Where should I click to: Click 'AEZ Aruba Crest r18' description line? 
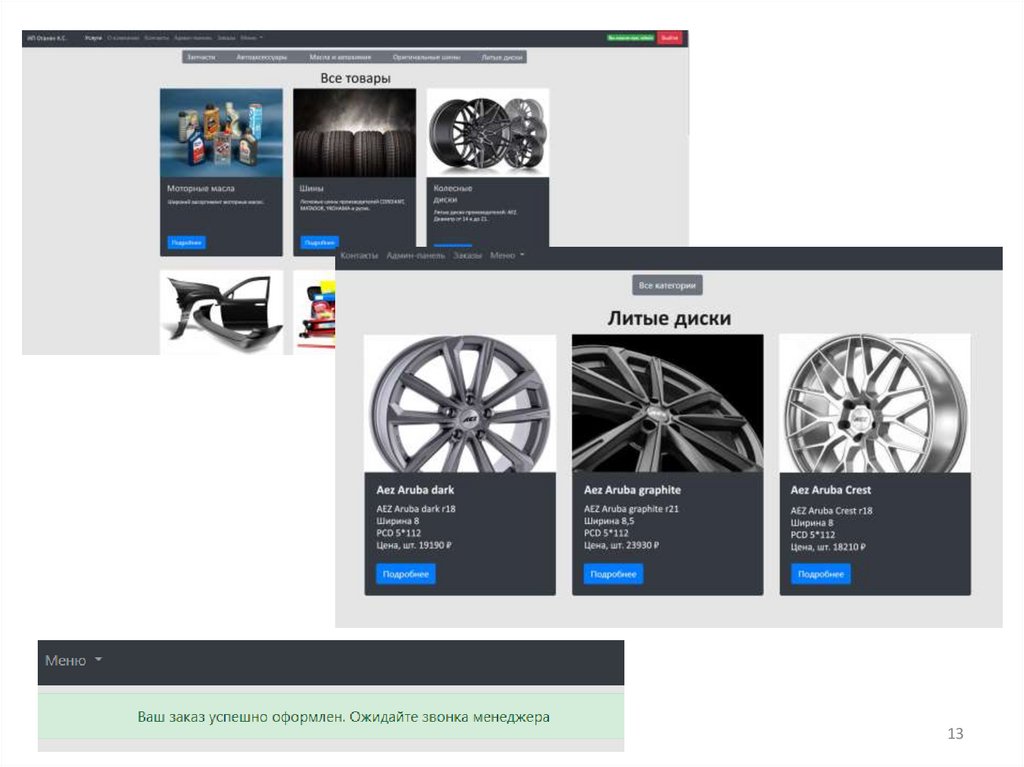point(831,510)
